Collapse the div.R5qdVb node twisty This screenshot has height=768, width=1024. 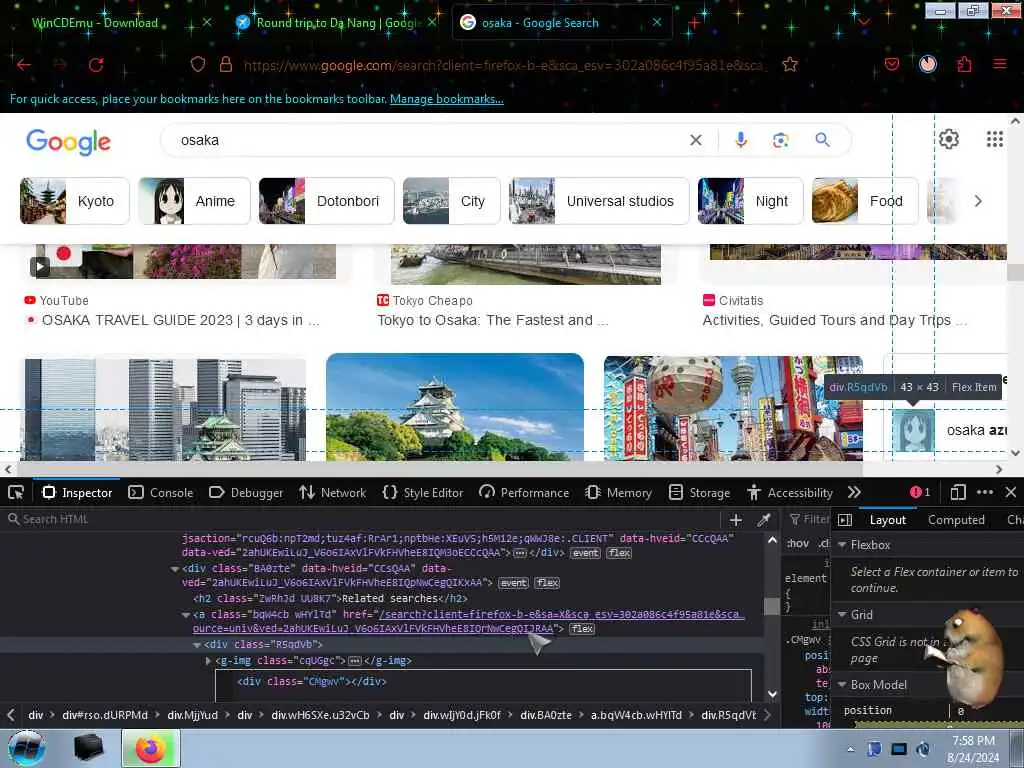tap(197, 645)
